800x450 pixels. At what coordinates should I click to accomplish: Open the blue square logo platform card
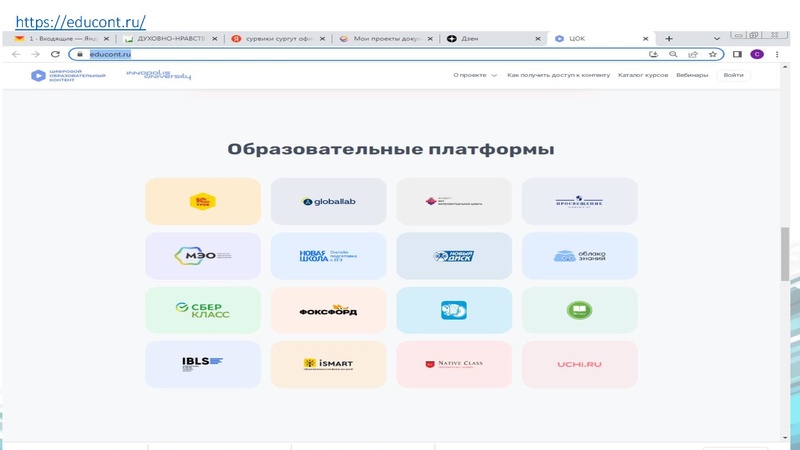pos(454,310)
